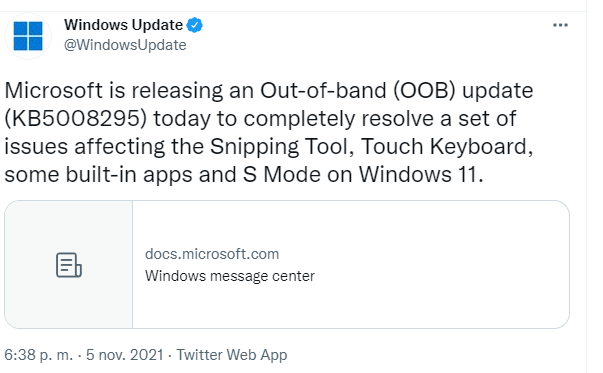Click the document icon in link card
This screenshot has width=603, height=373.
(69, 265)
